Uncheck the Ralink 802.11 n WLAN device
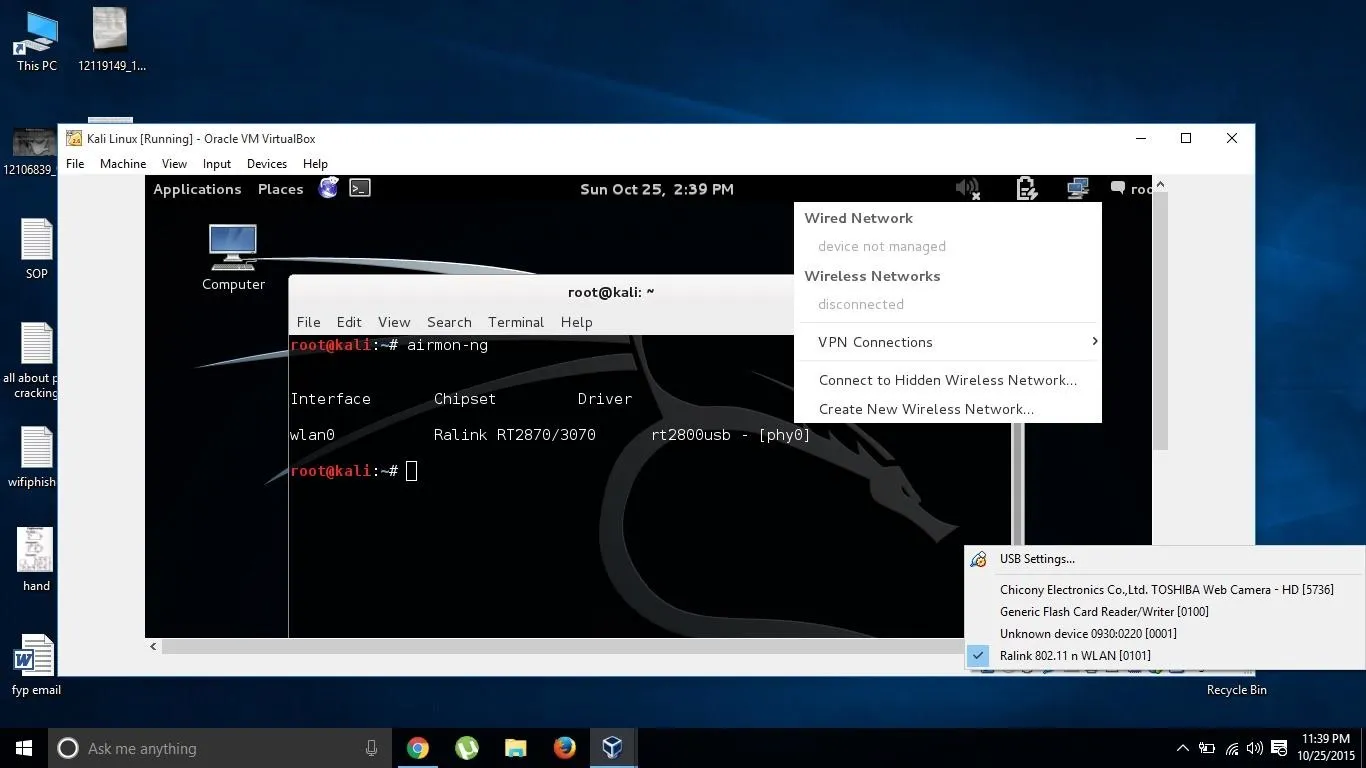Screen dimensions: 1366x768 [1075, 656]
